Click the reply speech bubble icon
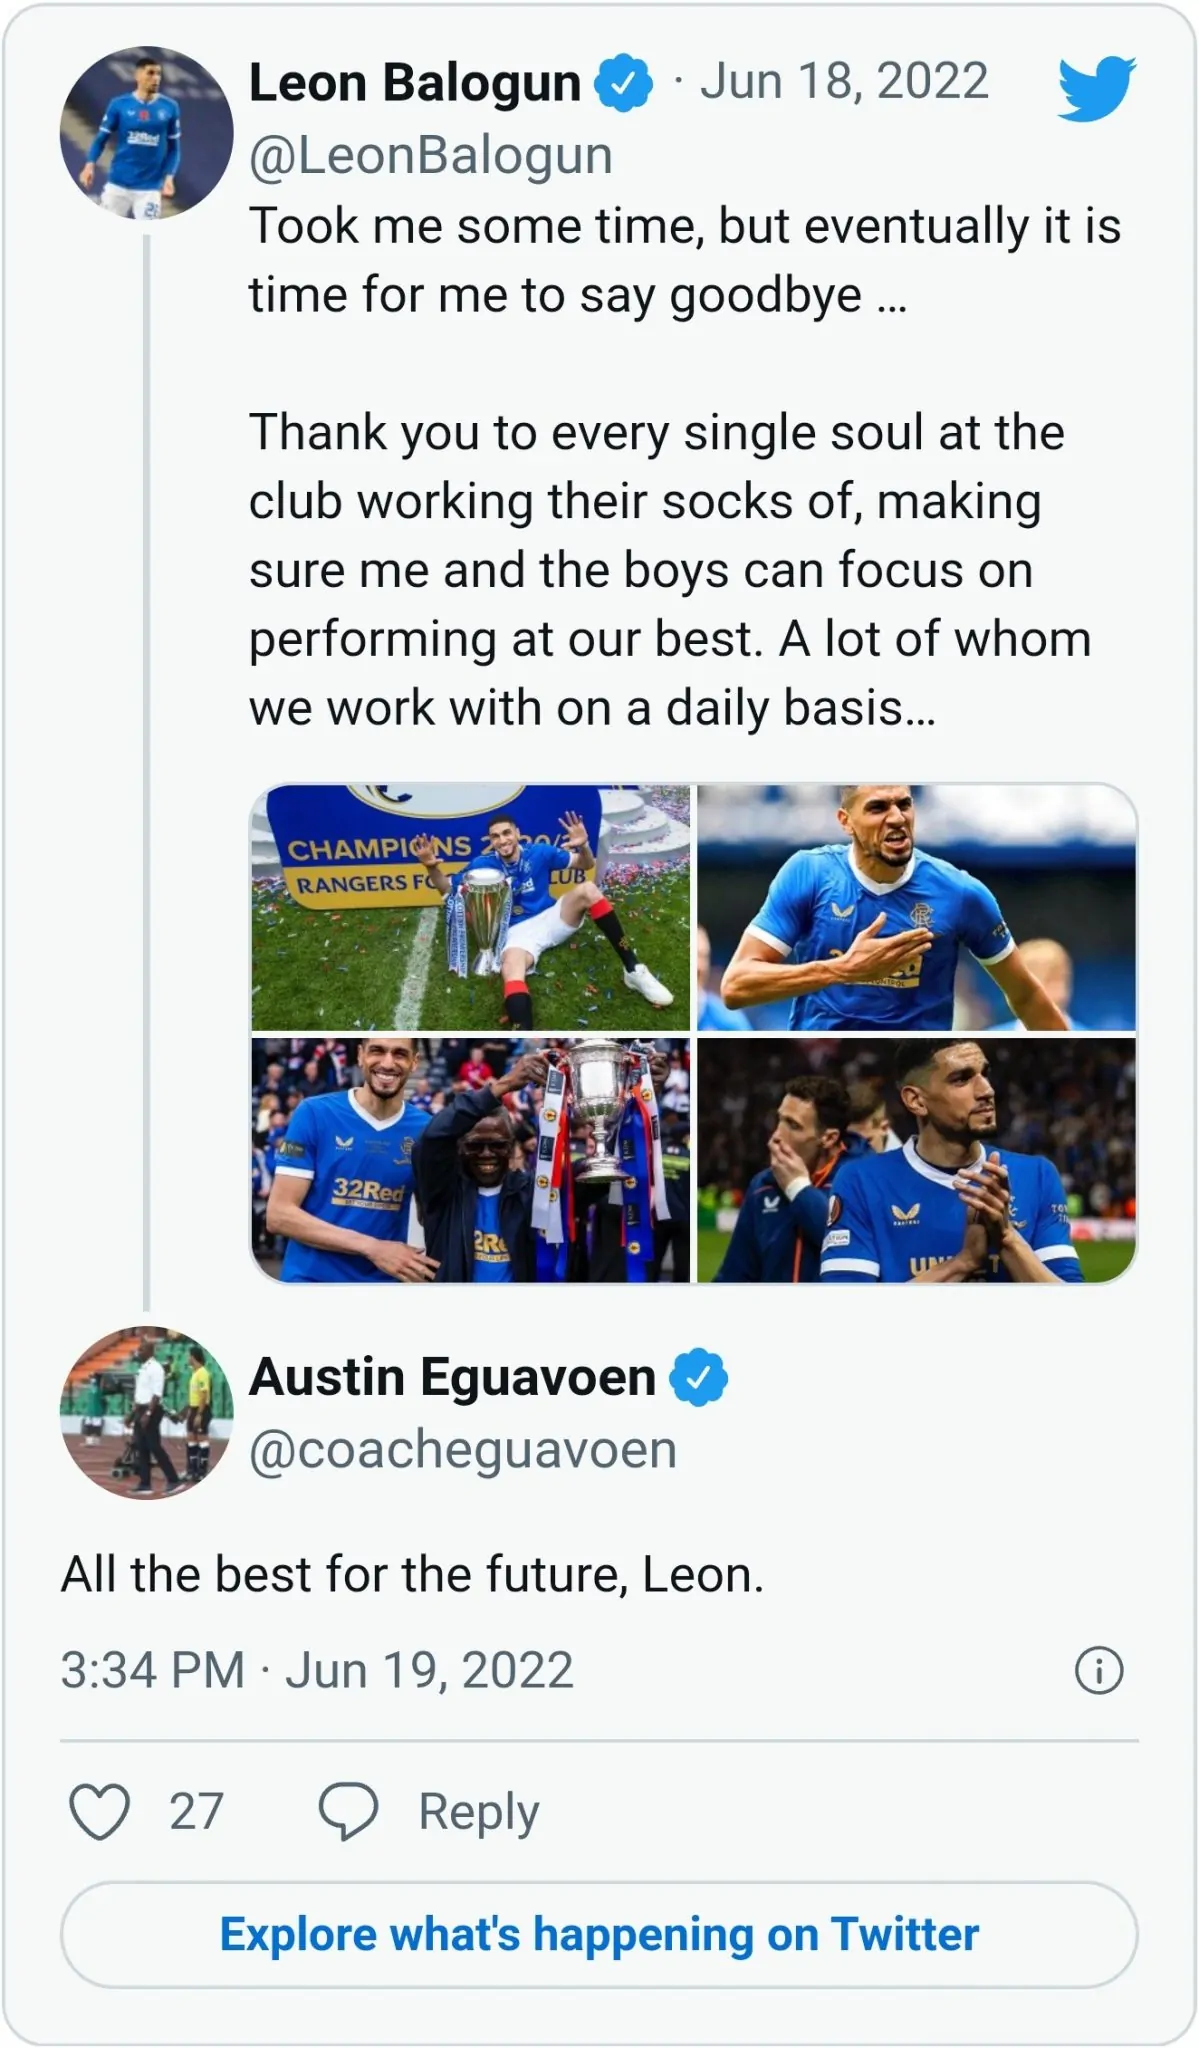 click(348, 1811)
